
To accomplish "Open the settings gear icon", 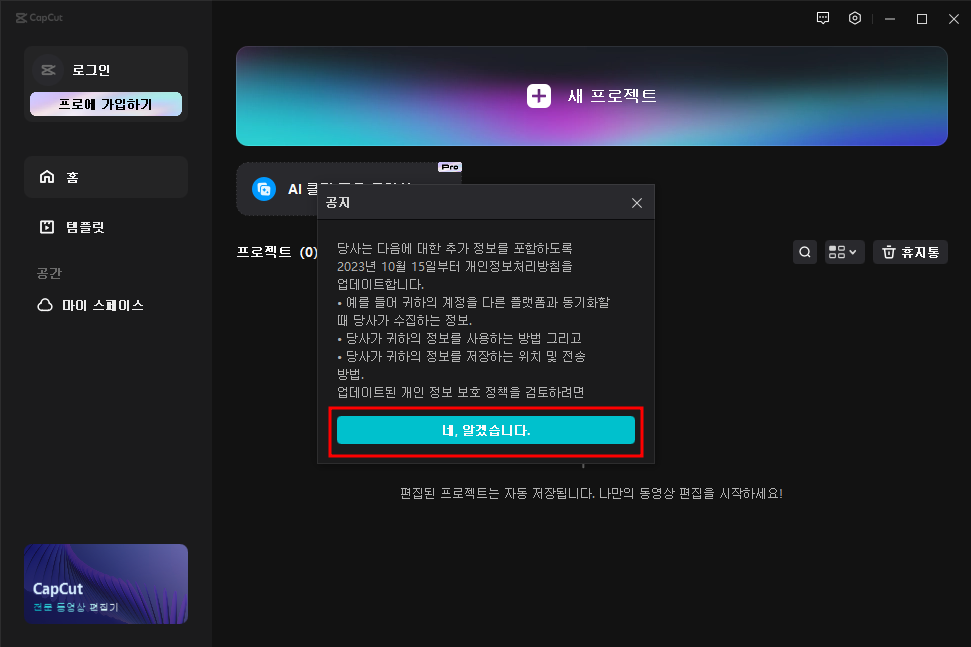I will [854, 18].
